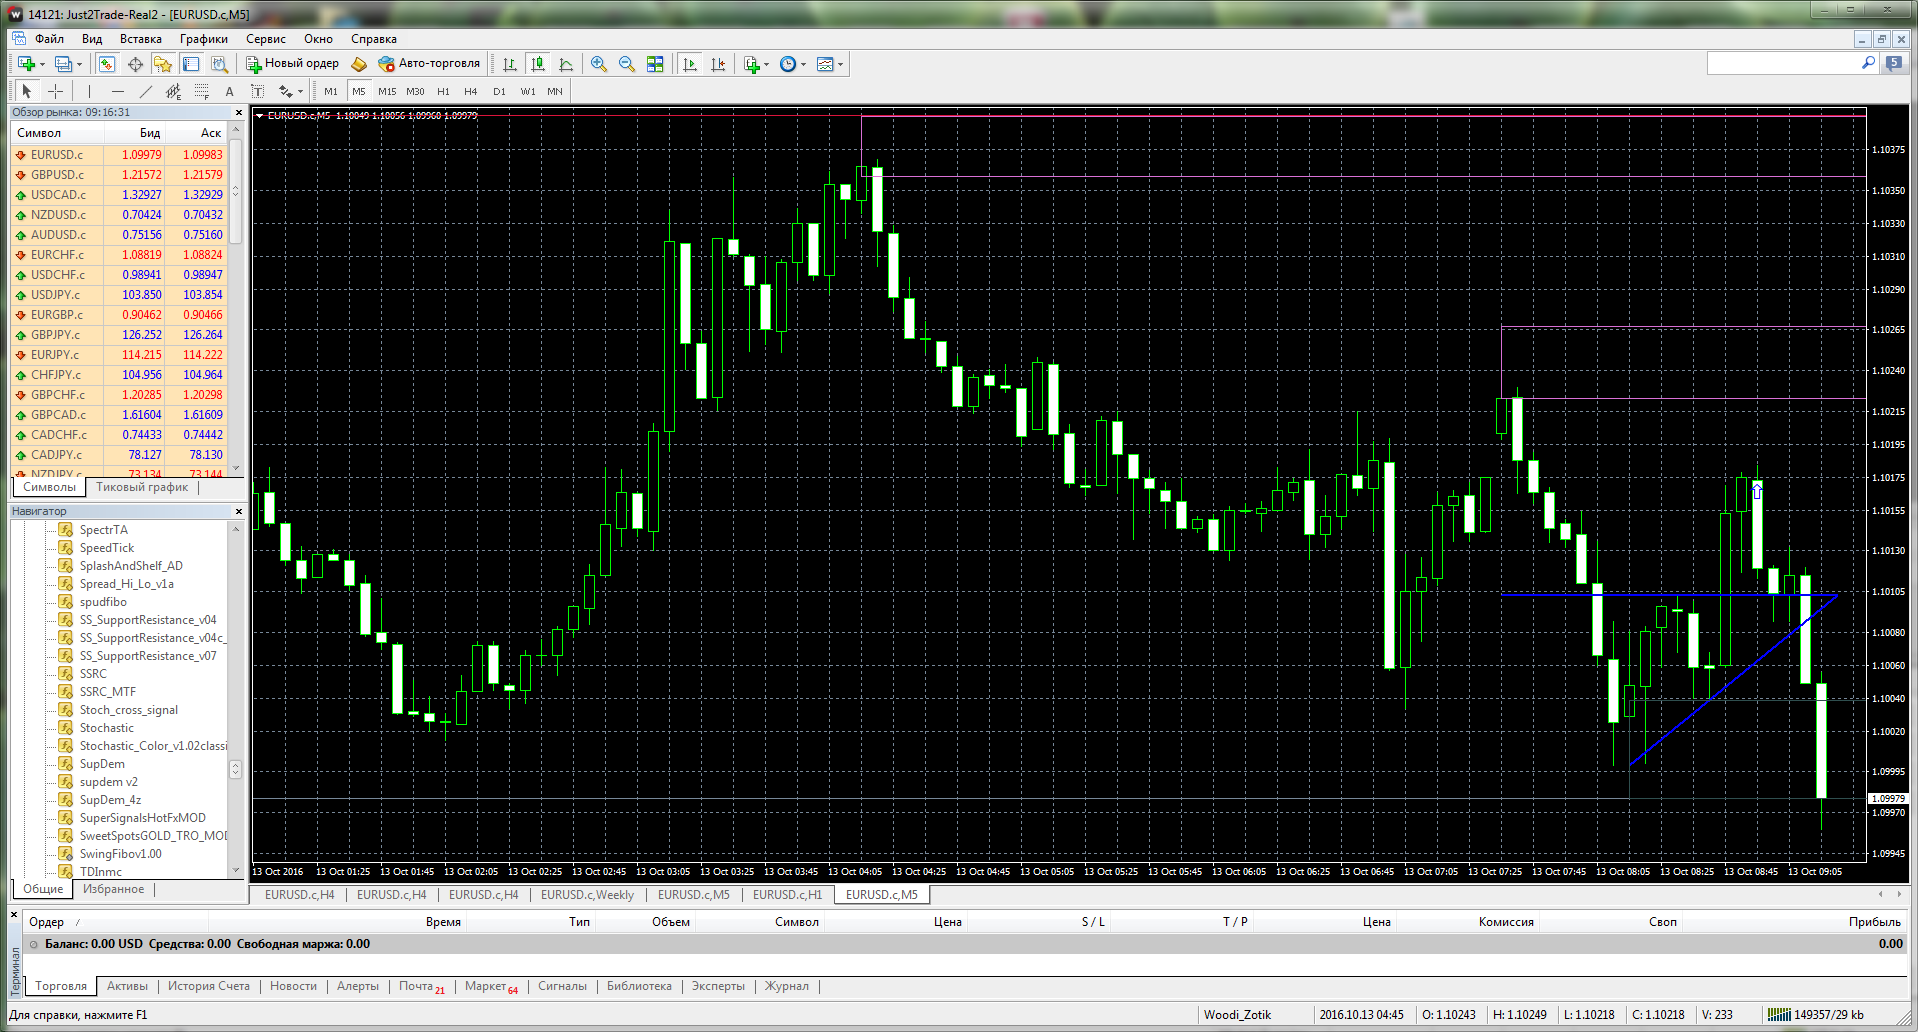Open the Файл menu
The width and height of the screenshot is (1918, 1032).
[49, 39]
